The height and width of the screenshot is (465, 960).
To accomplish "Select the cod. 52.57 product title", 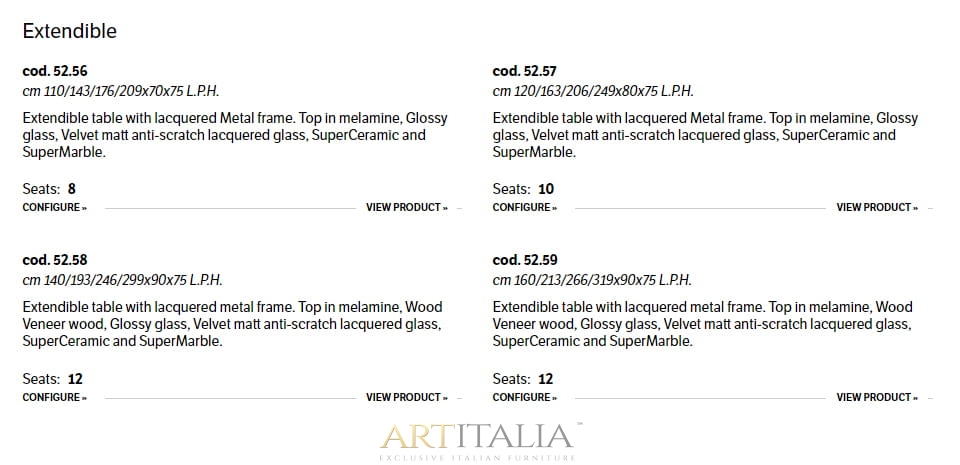I will point(525,71).
